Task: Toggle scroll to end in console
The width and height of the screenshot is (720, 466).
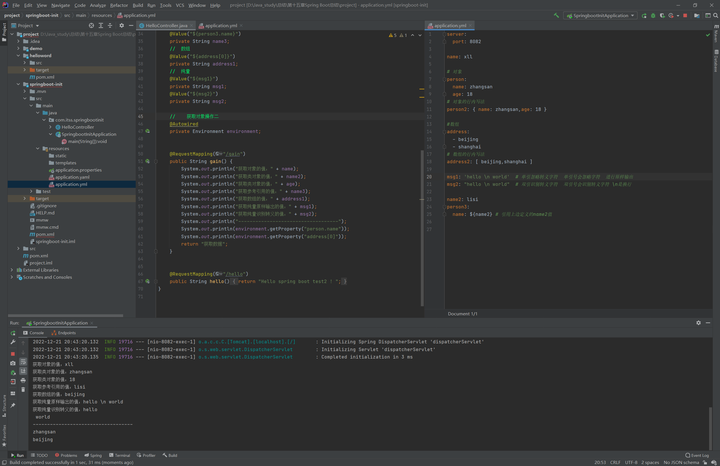Action: click(x=23, y=371)
